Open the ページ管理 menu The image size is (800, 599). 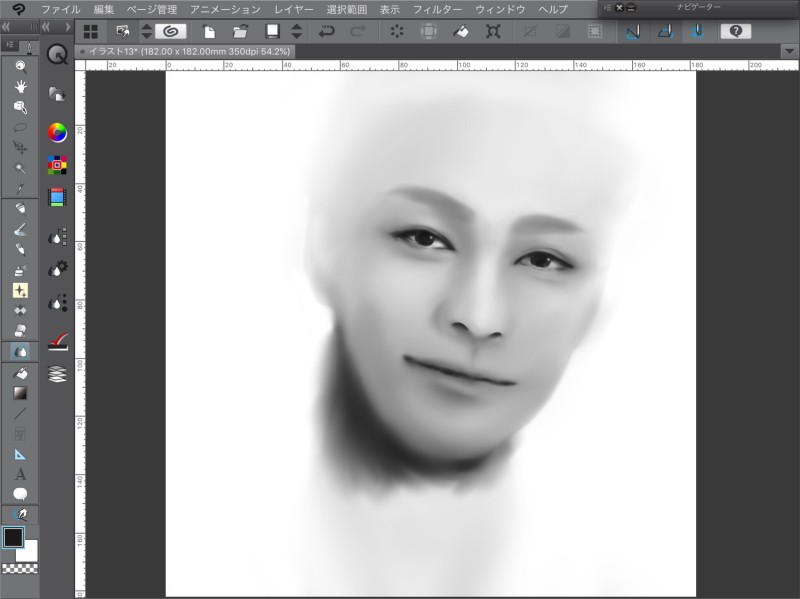click(152, 9)
